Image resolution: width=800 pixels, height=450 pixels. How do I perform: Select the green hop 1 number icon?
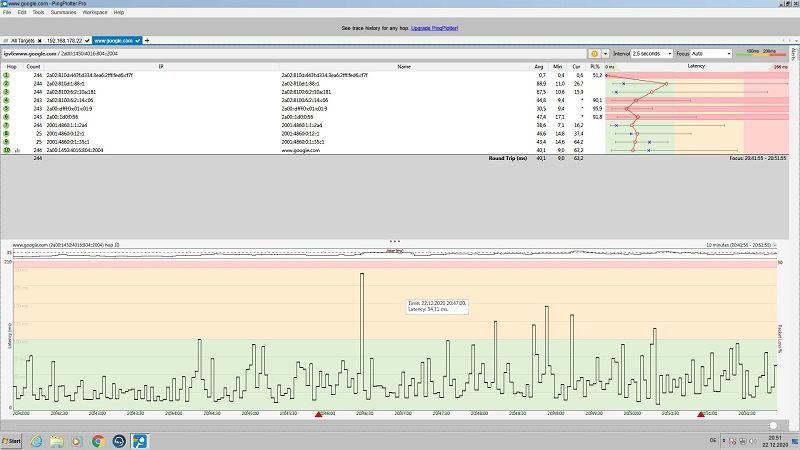7,75
